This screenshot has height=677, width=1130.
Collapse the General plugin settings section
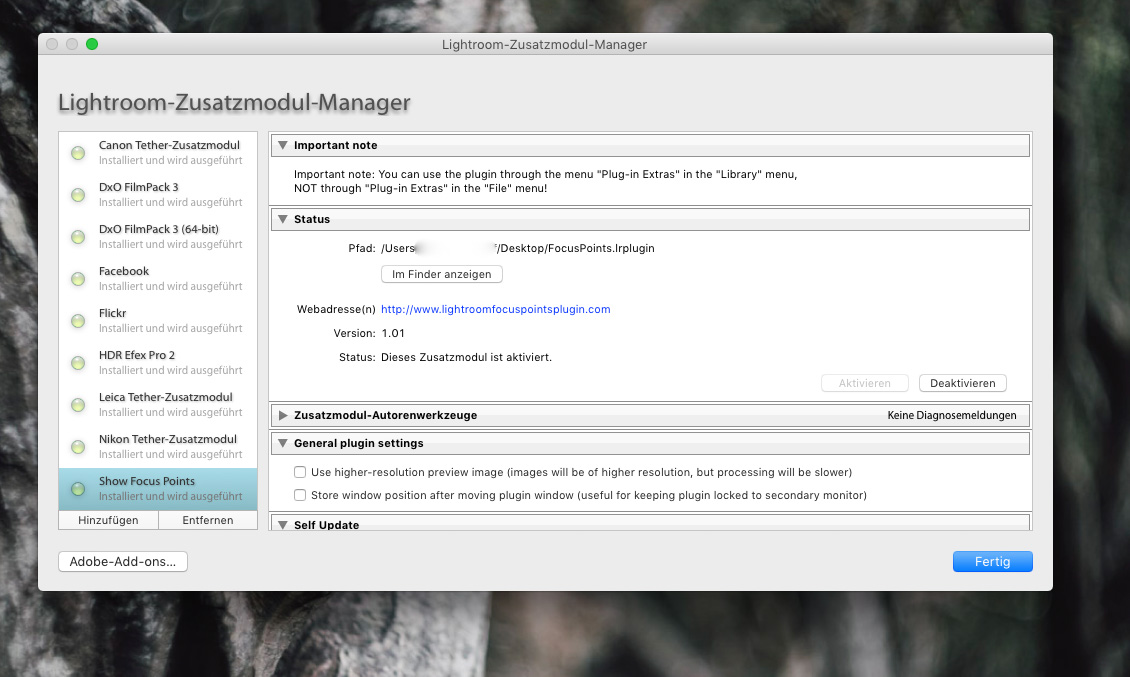[x=283, y=443]
